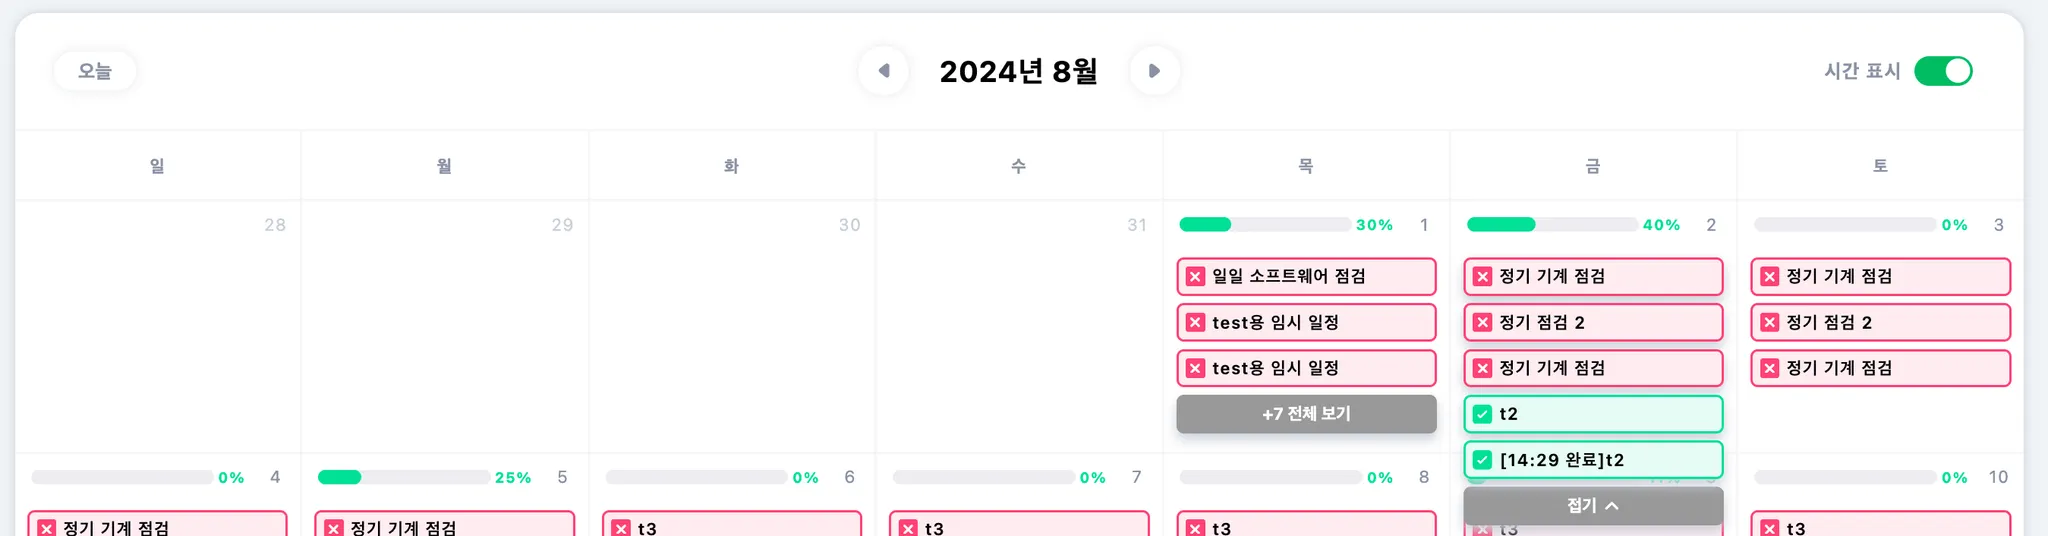
Task: Go to next month arrow
Action: point(1154,71)
